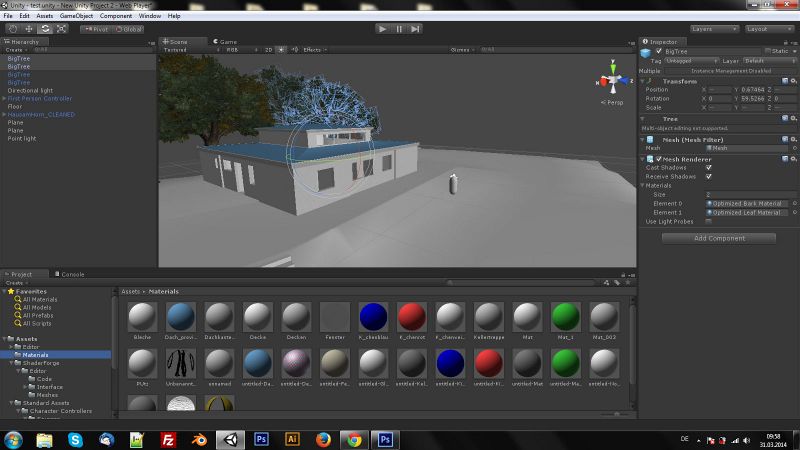Click the scene orientation gizmo
This screenshot has width=800, height=450.
tap(611, 83)
